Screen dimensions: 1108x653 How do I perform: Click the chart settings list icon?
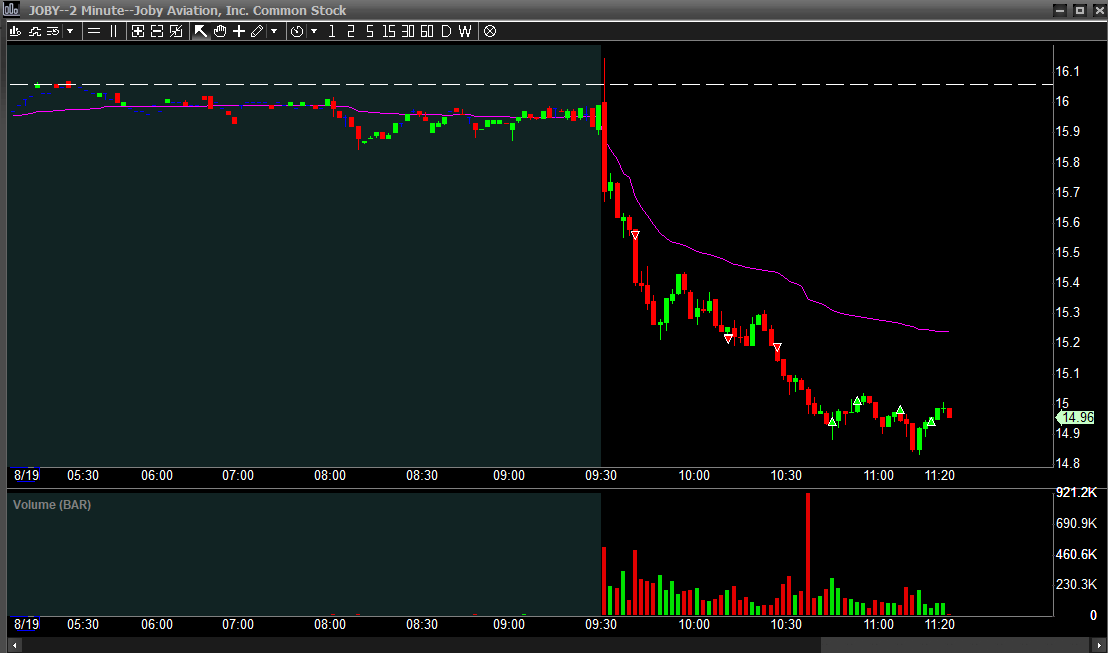pyautogui.click(x=52, y=31)
